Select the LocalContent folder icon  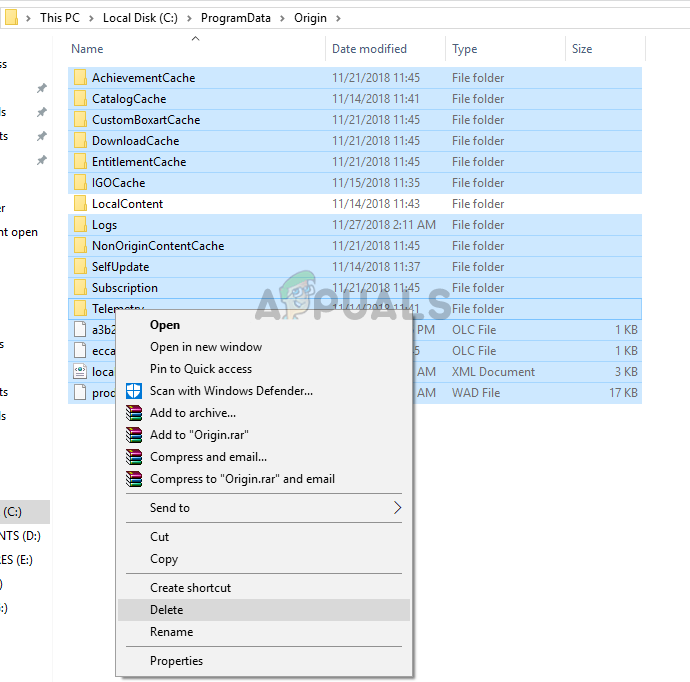click(x=80, y=204)
